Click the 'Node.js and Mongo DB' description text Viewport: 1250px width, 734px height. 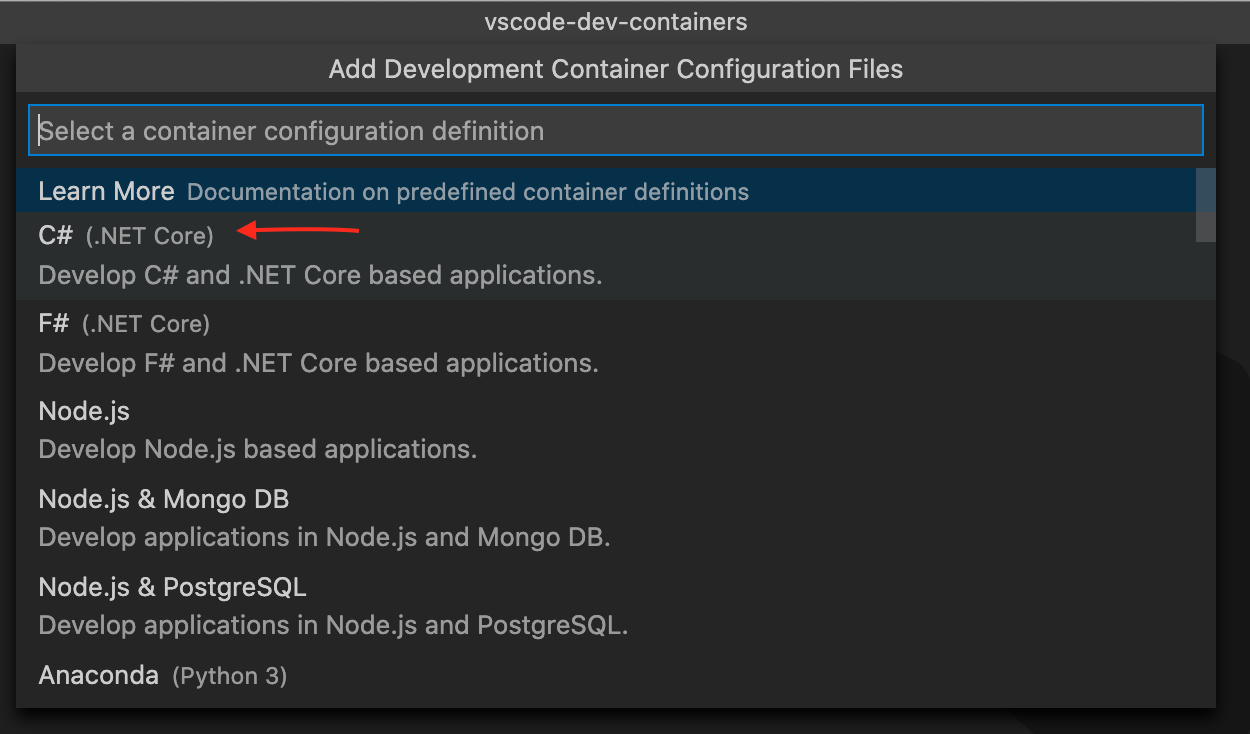324,538
